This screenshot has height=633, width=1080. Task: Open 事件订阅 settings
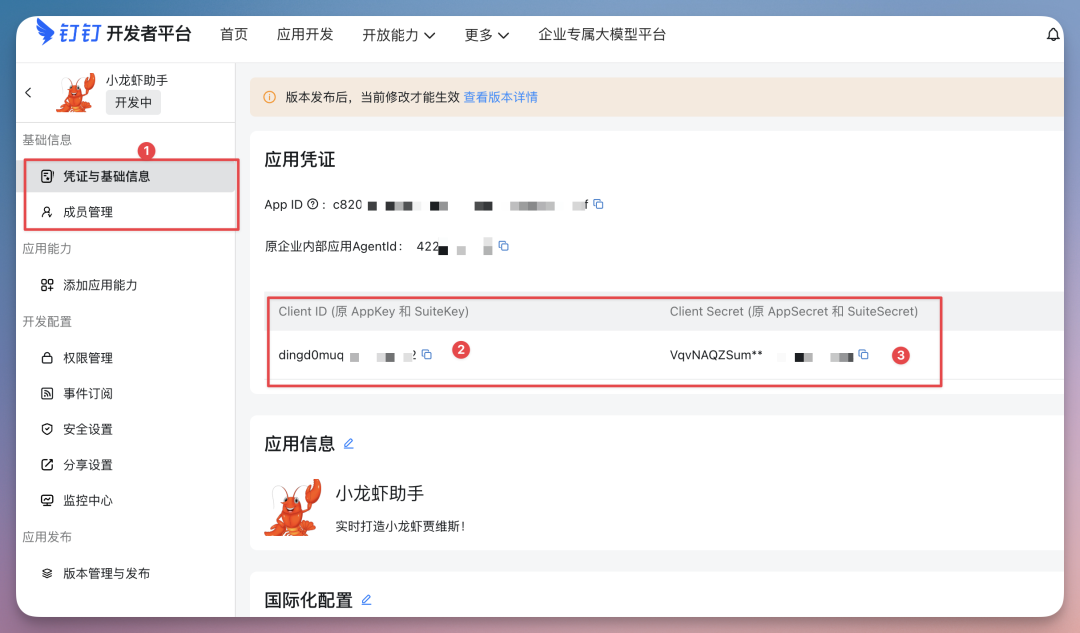point(85,393)
